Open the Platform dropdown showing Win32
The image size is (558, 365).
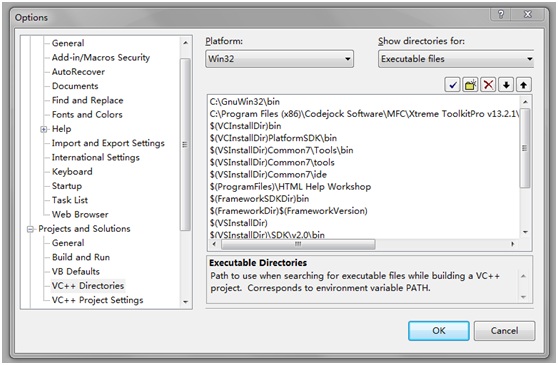click(279, 59)
